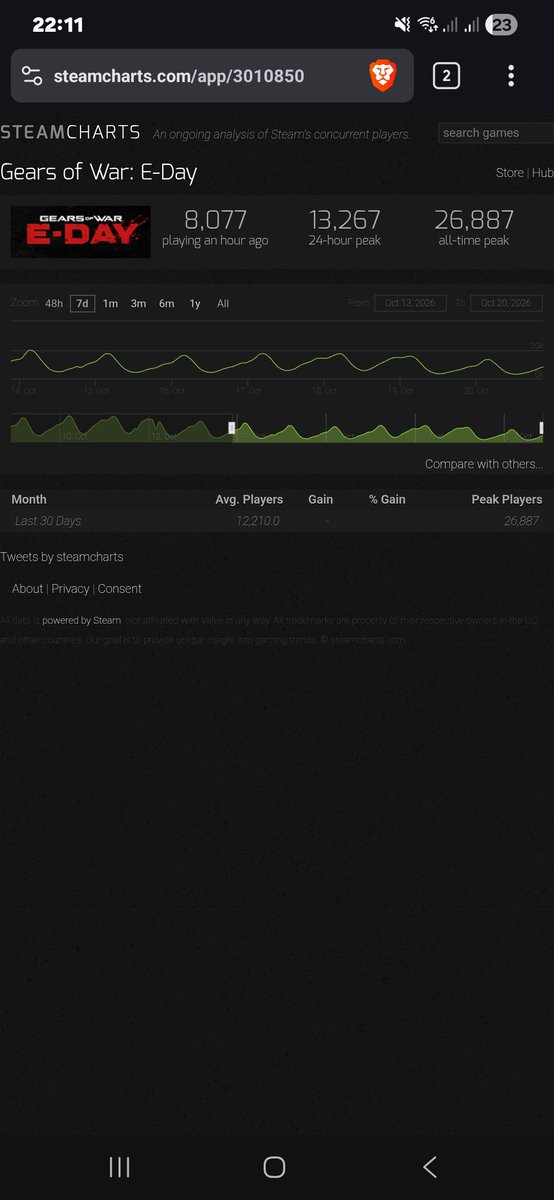This screenshot has height=1200, width=554.
Task: Open the Hub link
Action: click(x=542, y=173)
